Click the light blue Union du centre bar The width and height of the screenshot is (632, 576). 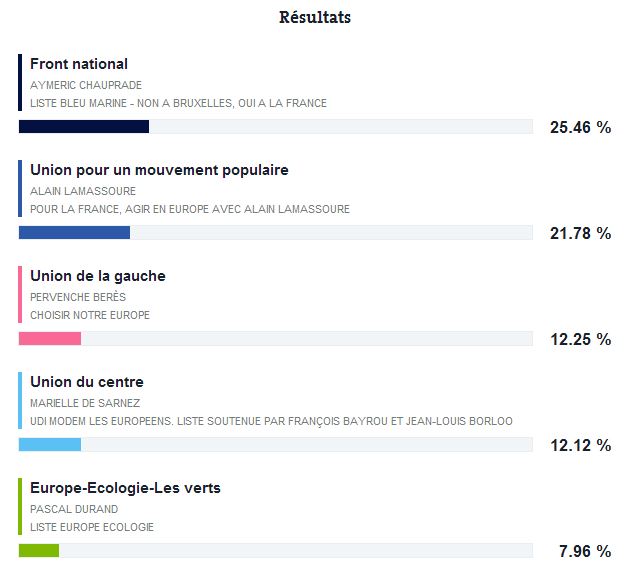(50, 445)
